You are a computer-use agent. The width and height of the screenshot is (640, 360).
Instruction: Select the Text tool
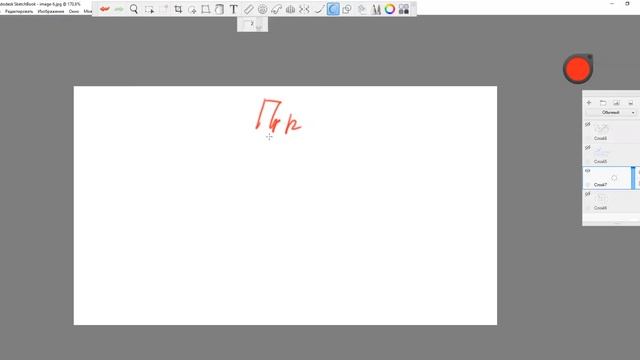pyautogui.click(x=233, y=9)
